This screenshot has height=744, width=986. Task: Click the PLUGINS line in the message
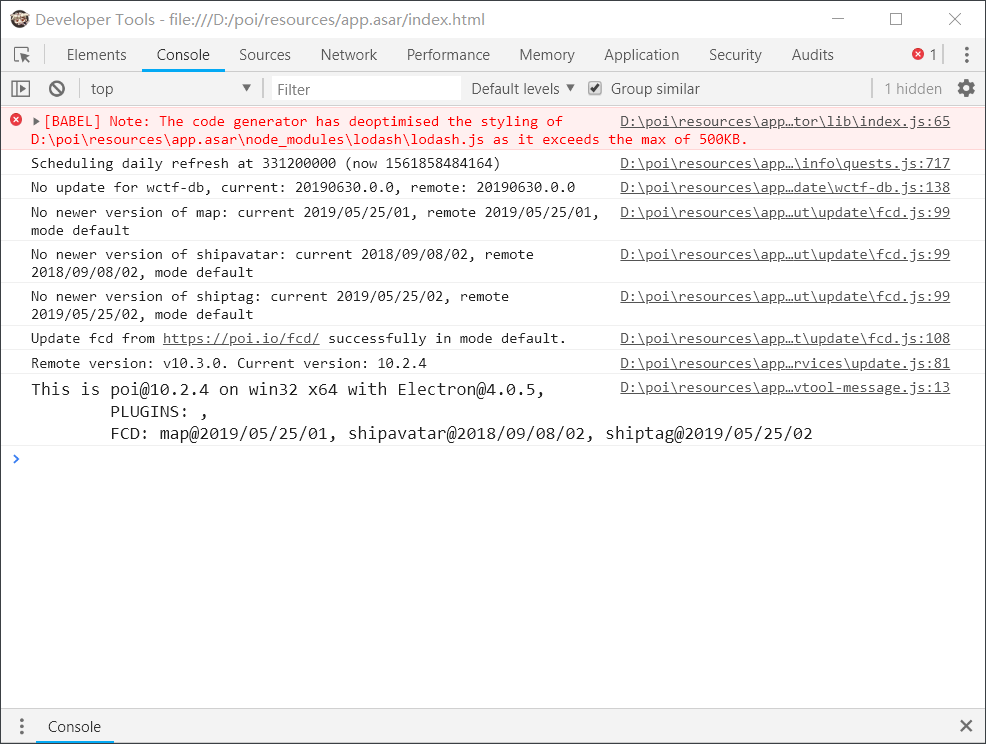point(158,412)
